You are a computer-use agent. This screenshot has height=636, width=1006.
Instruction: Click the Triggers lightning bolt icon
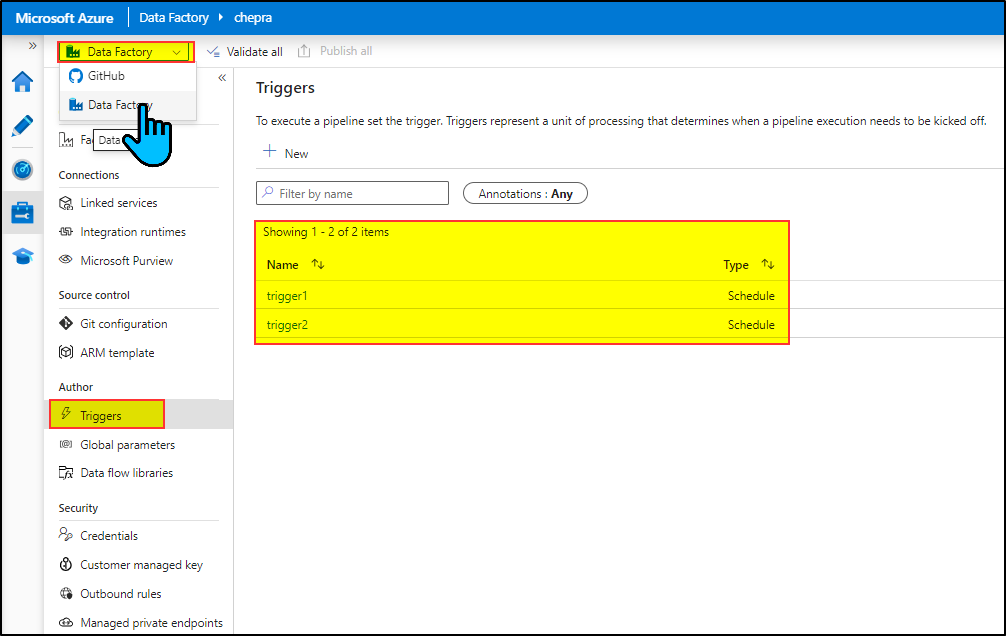pos(65,414)
